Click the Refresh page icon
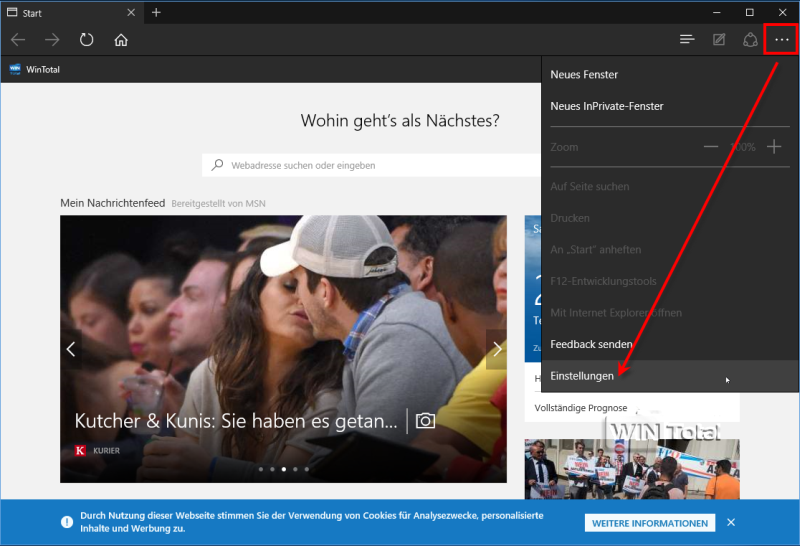 pos(87,40)
